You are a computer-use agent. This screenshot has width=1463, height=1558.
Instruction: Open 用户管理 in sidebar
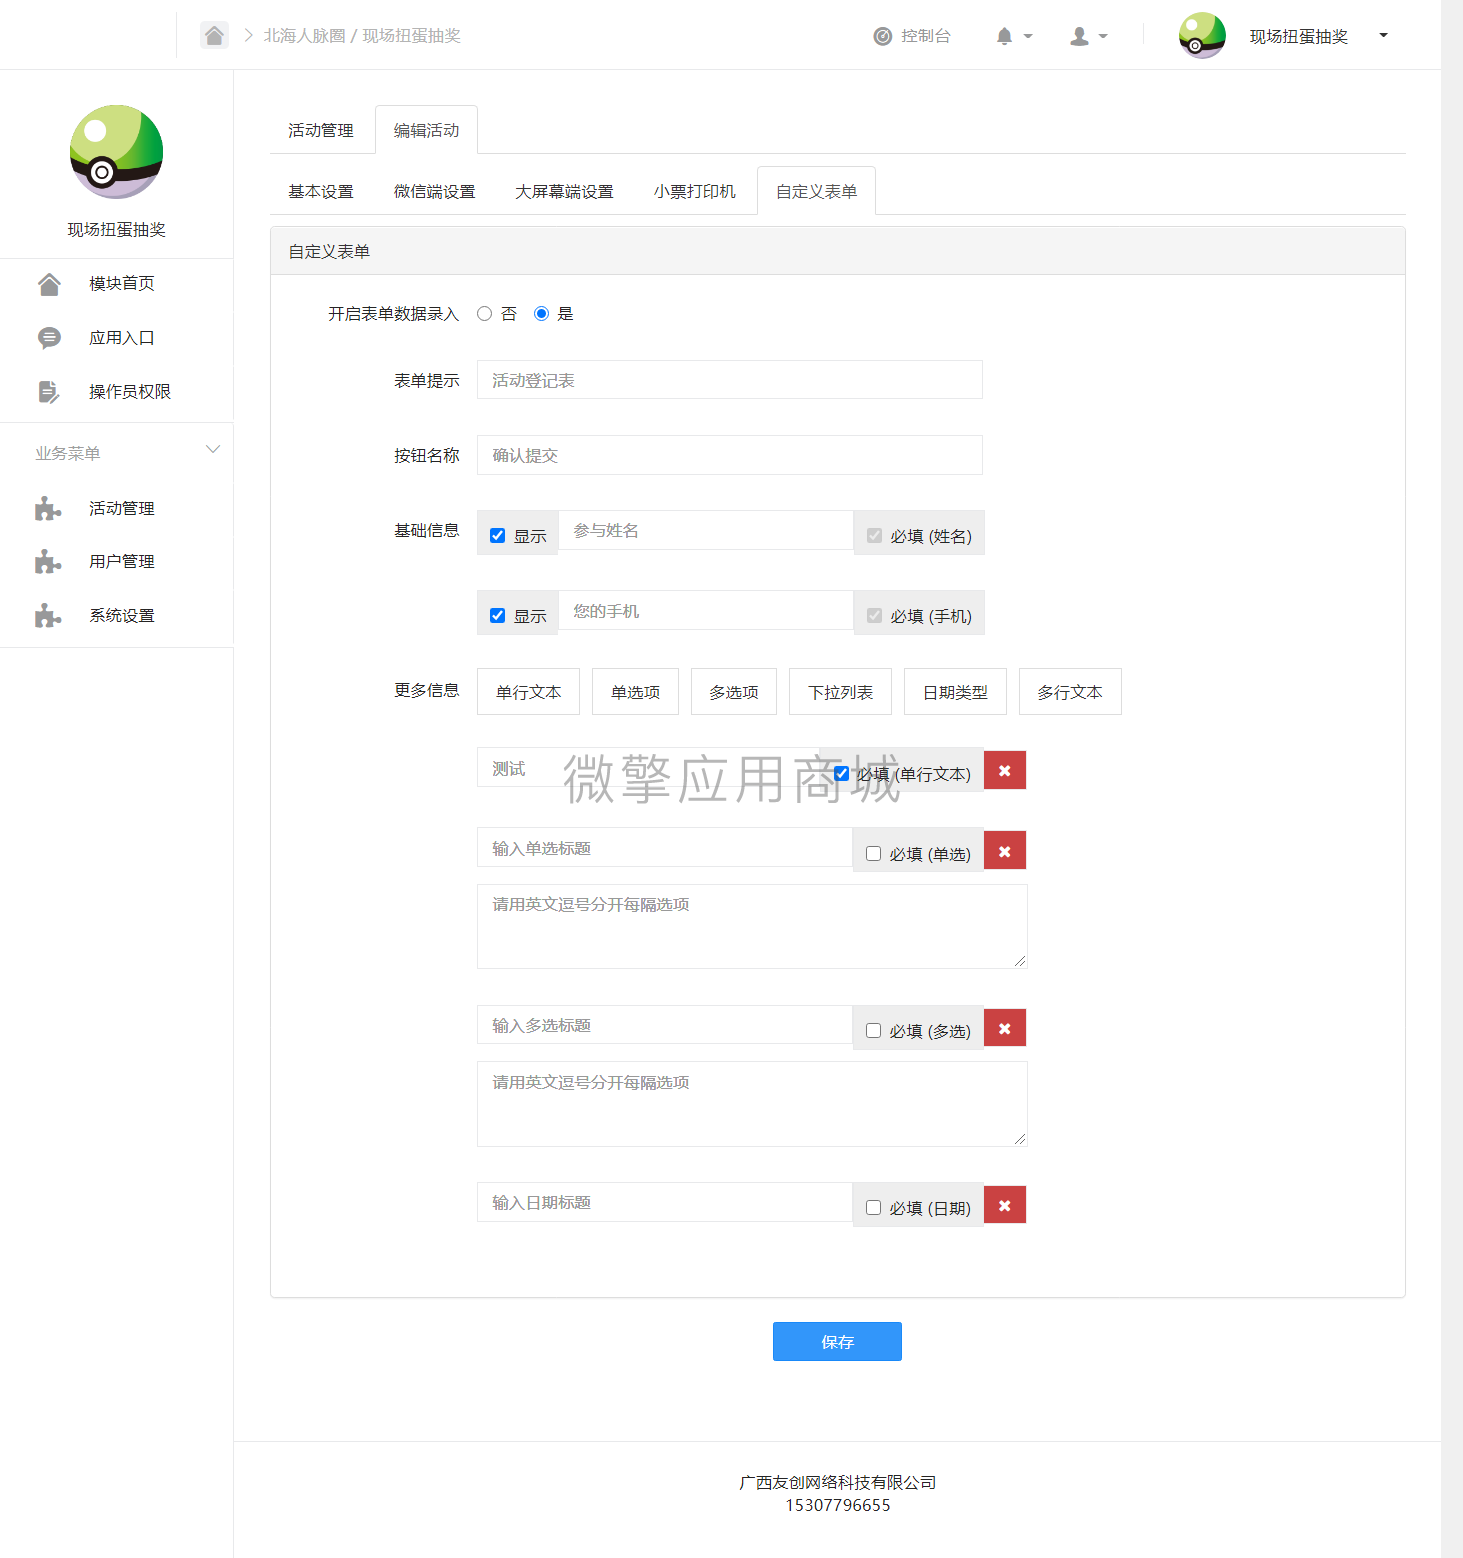click(122, 562)
